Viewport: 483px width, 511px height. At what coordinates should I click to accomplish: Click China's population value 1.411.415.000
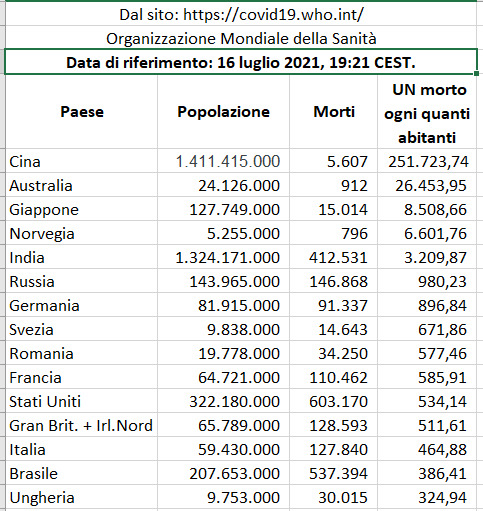(223, 161)
